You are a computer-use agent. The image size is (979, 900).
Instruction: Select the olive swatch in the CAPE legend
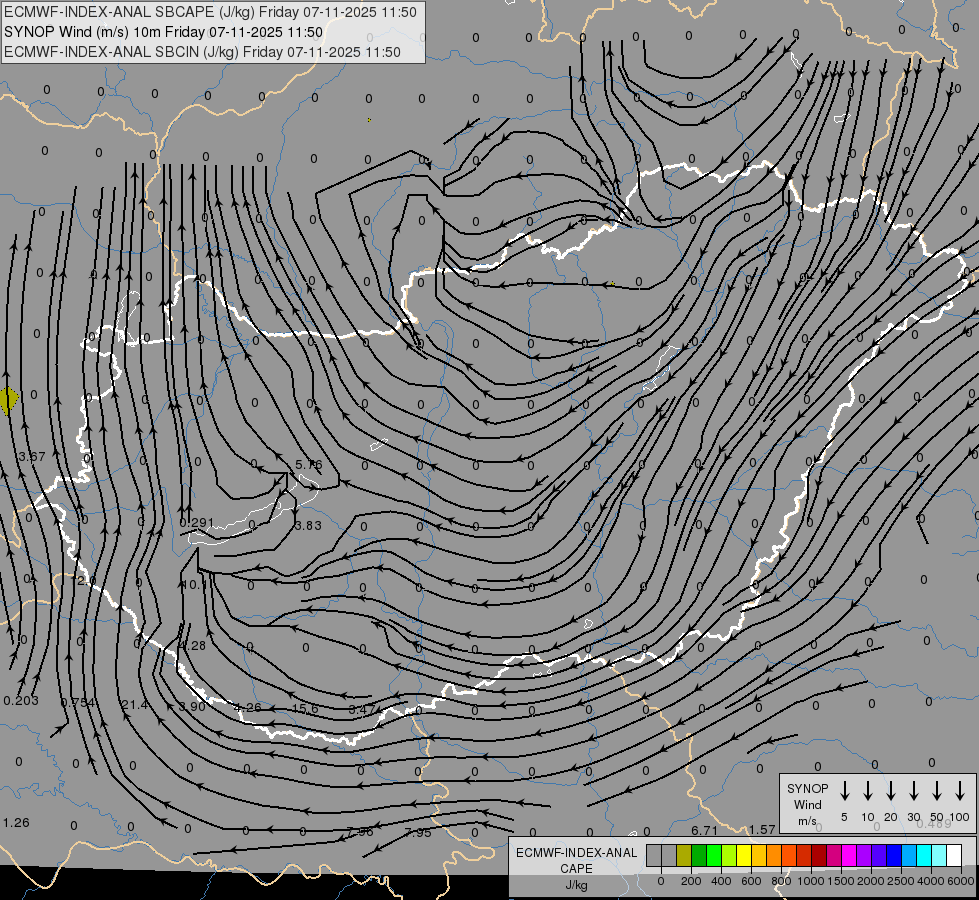point(684,855)
